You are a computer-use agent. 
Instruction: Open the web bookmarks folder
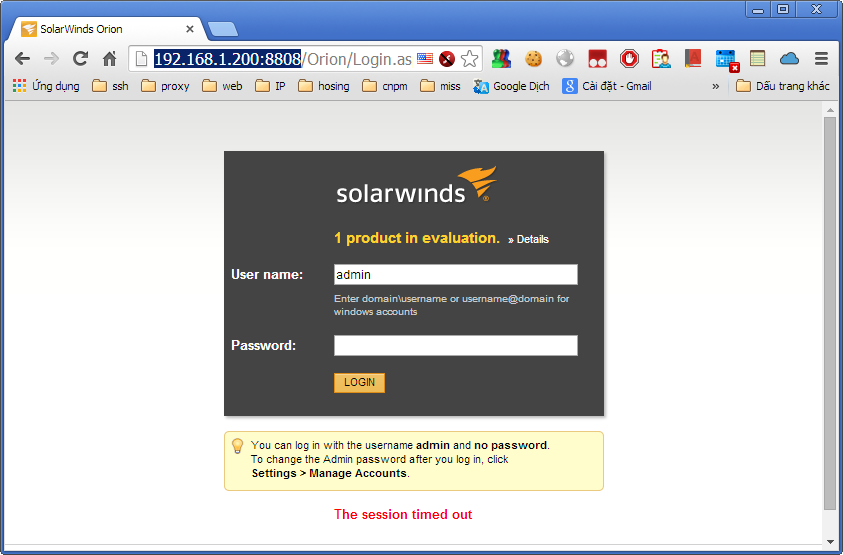click(x=222, y=86)
